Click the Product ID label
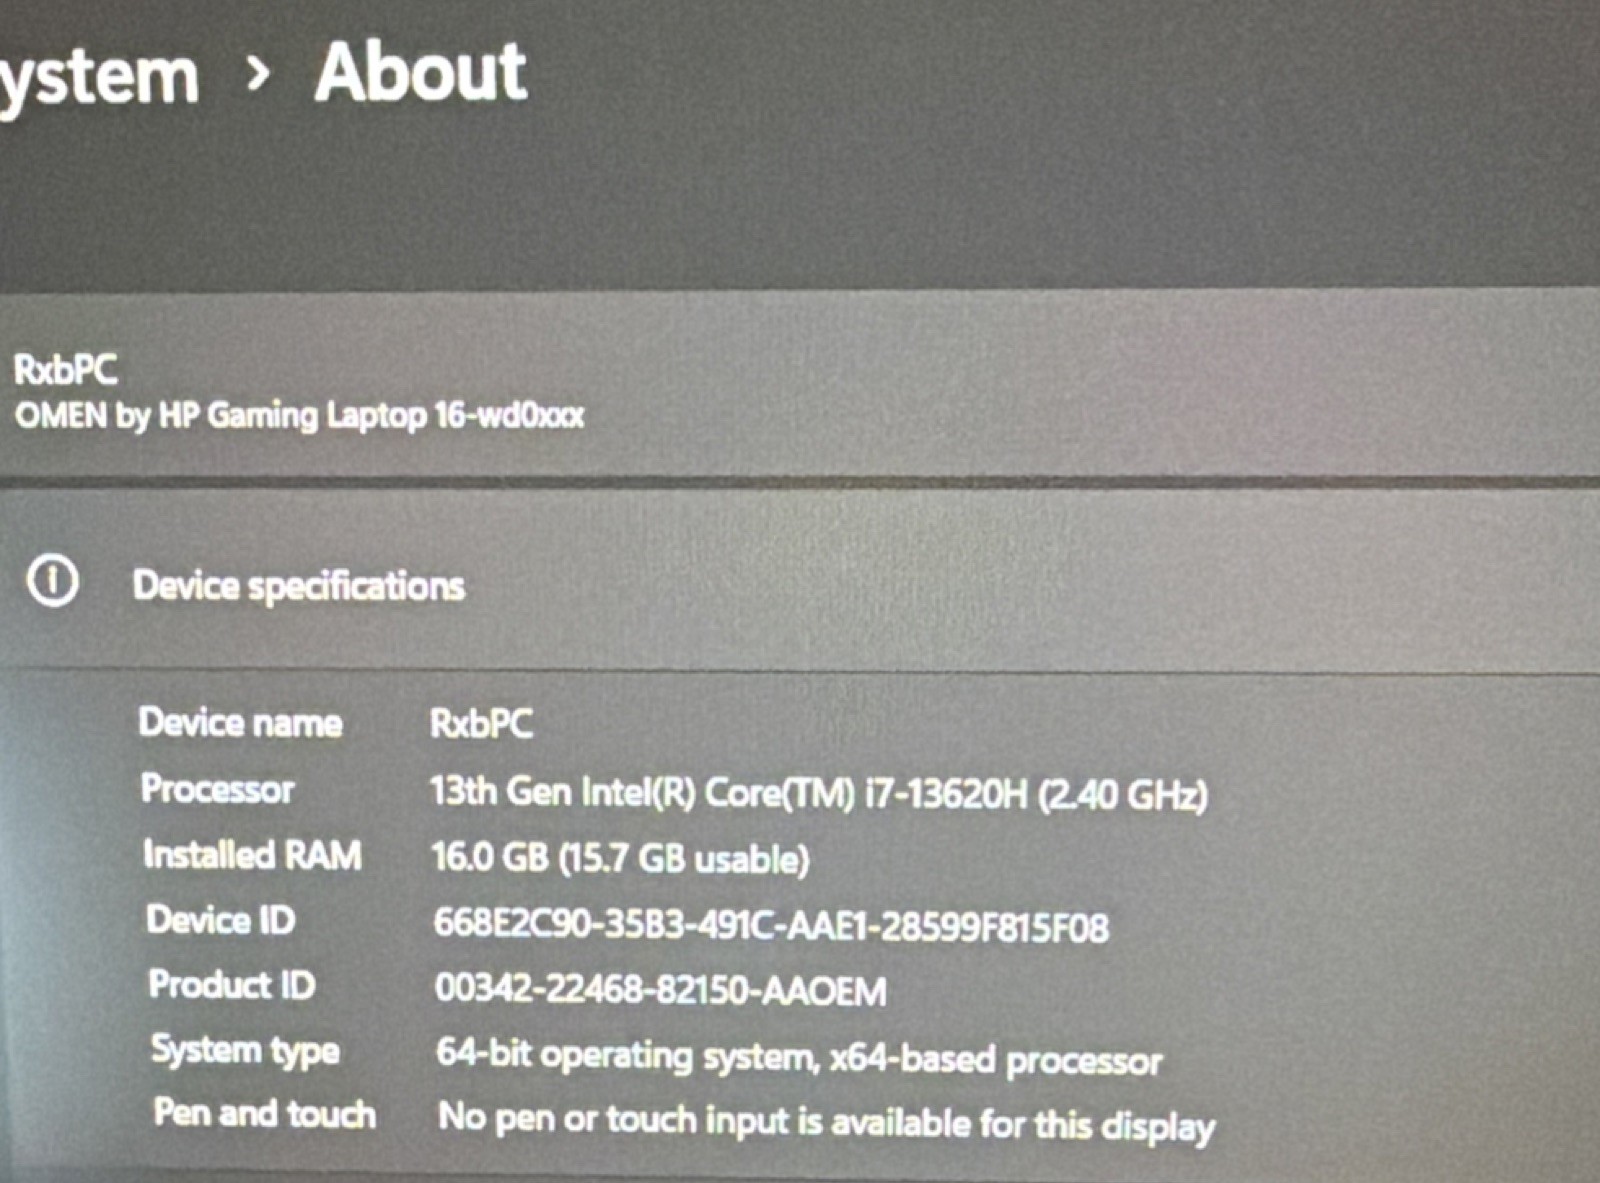Screen dimensions: 1600x1183 232,985
